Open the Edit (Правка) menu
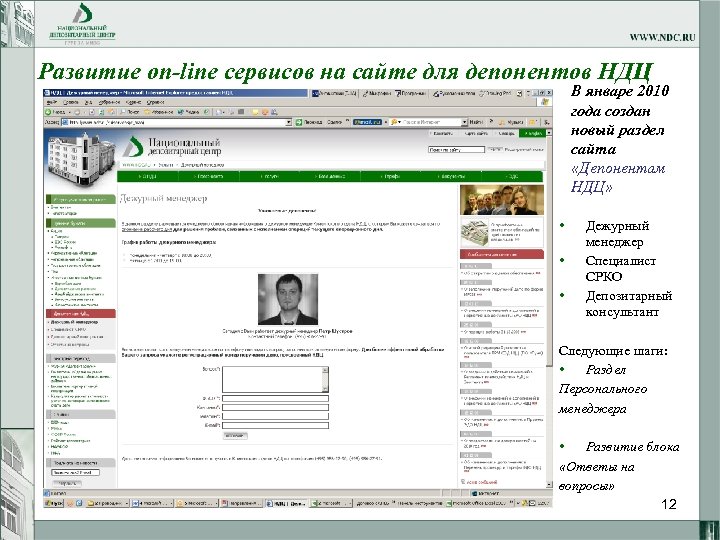 coord(71,102)
